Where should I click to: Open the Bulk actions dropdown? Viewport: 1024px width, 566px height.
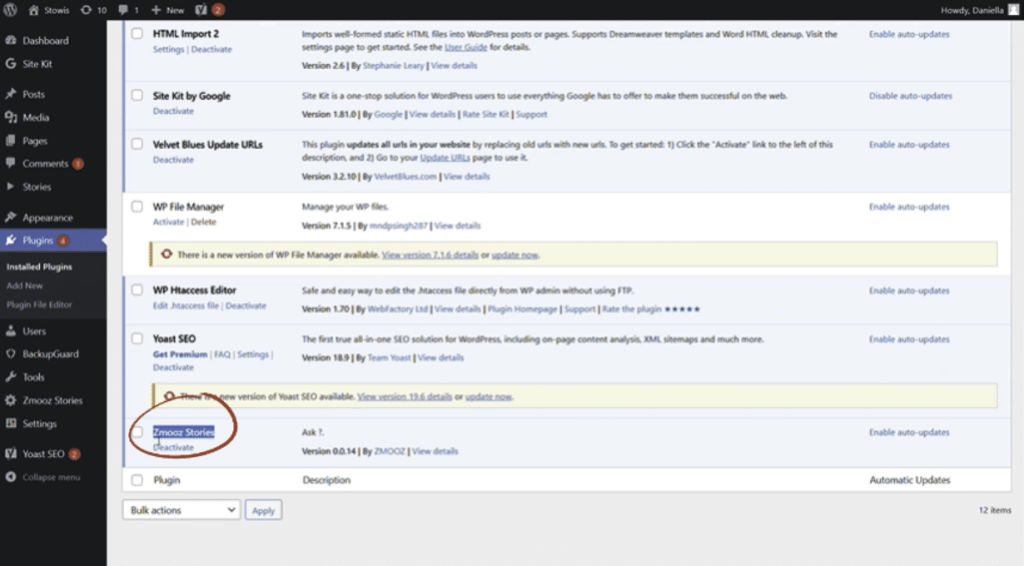pyautogui.click(x=181, y=510)
